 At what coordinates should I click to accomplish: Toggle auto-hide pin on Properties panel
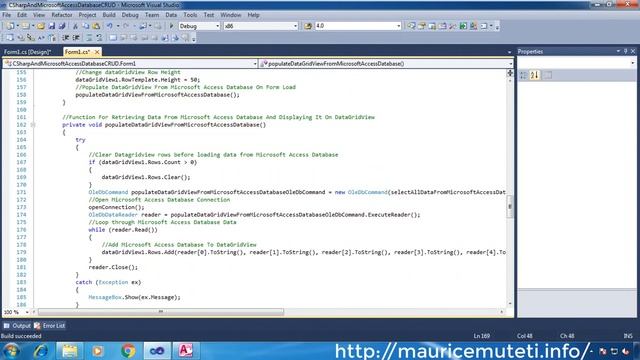point(625,51)
